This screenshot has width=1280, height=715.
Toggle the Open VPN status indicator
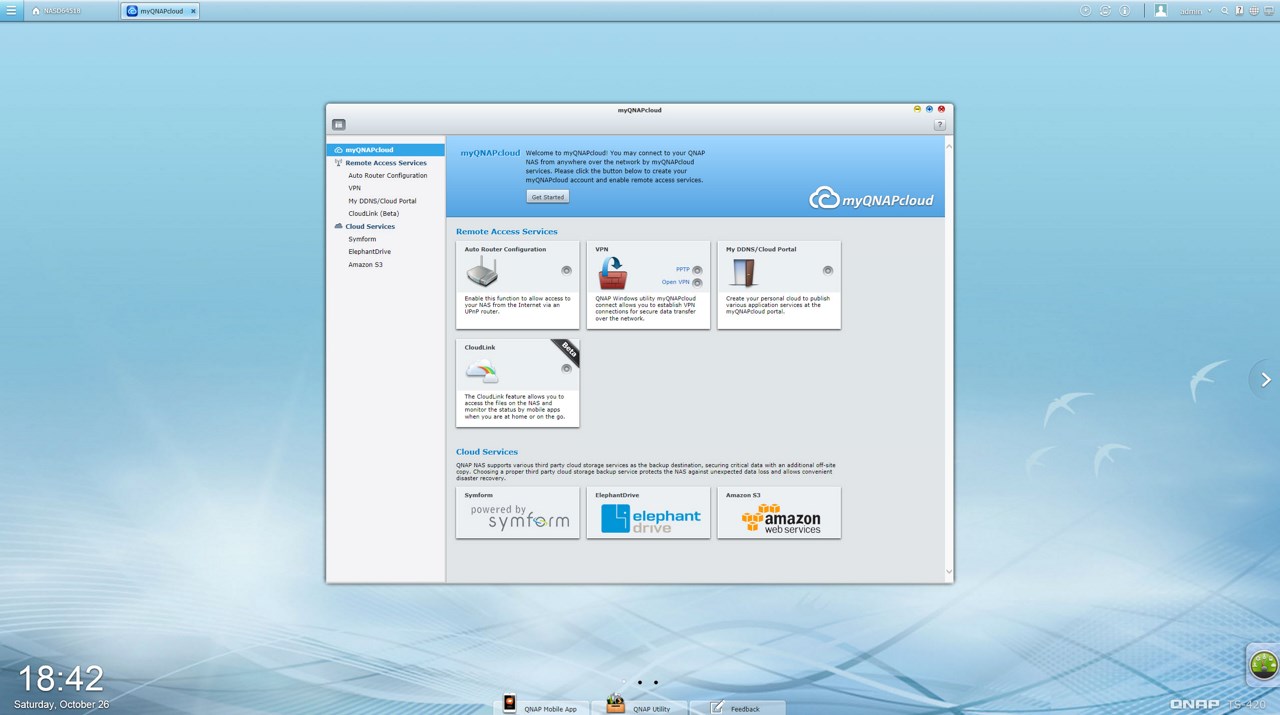[697, 283]
